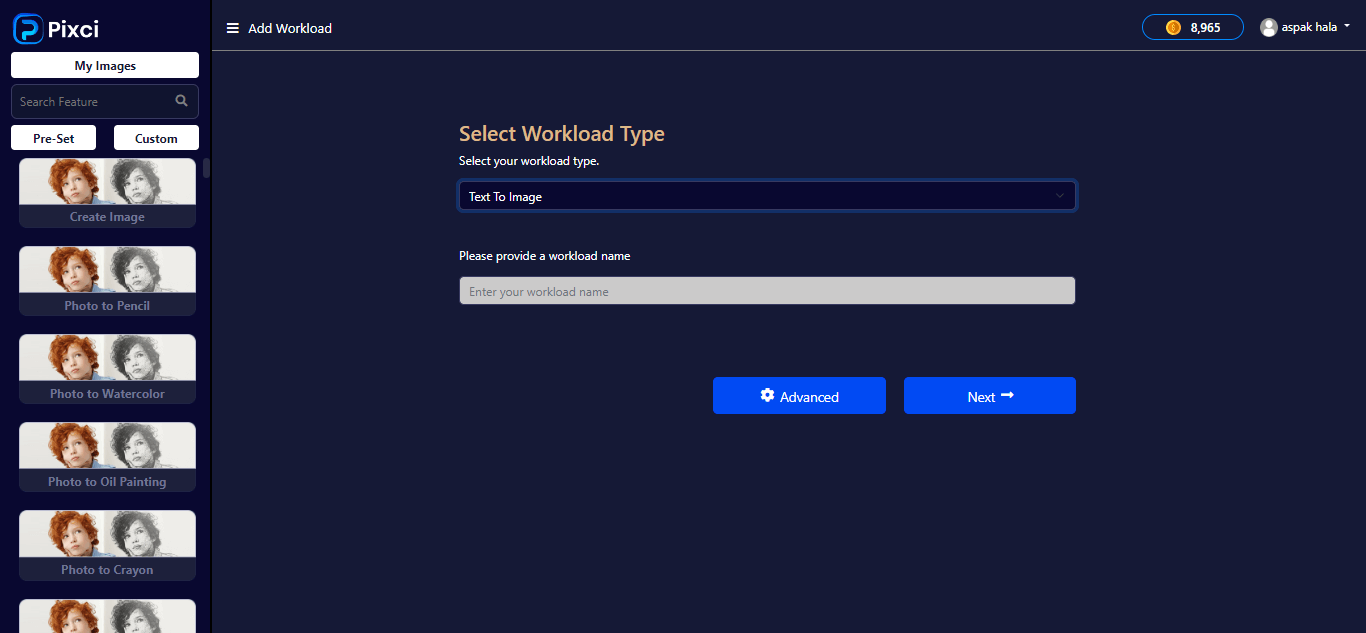The height and width of the screenshot is (633, 1366).
Task: Click the Advanced button
Action: pyautogui.click(x=799, y=396)
